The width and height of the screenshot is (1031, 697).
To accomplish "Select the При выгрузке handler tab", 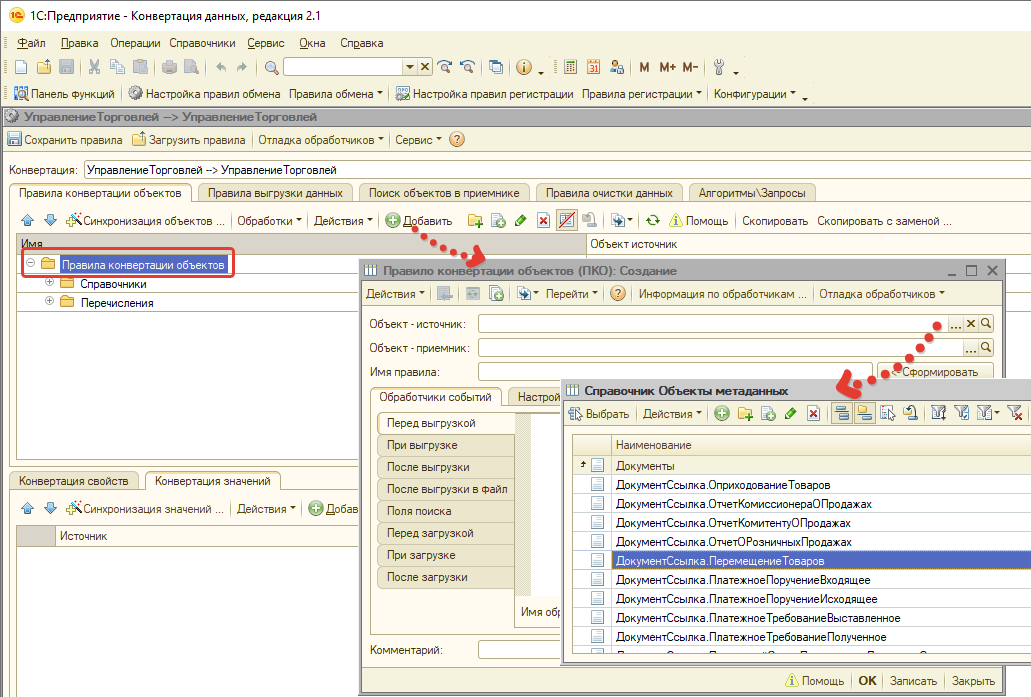I will [x=446, y=445].
